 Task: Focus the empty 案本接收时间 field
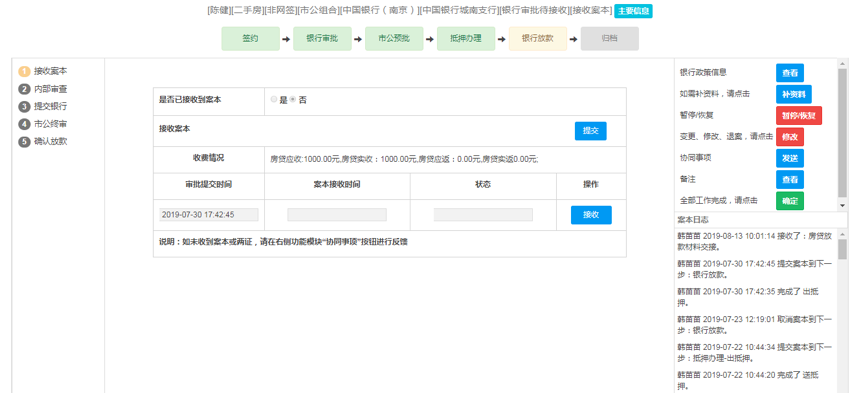337,215
